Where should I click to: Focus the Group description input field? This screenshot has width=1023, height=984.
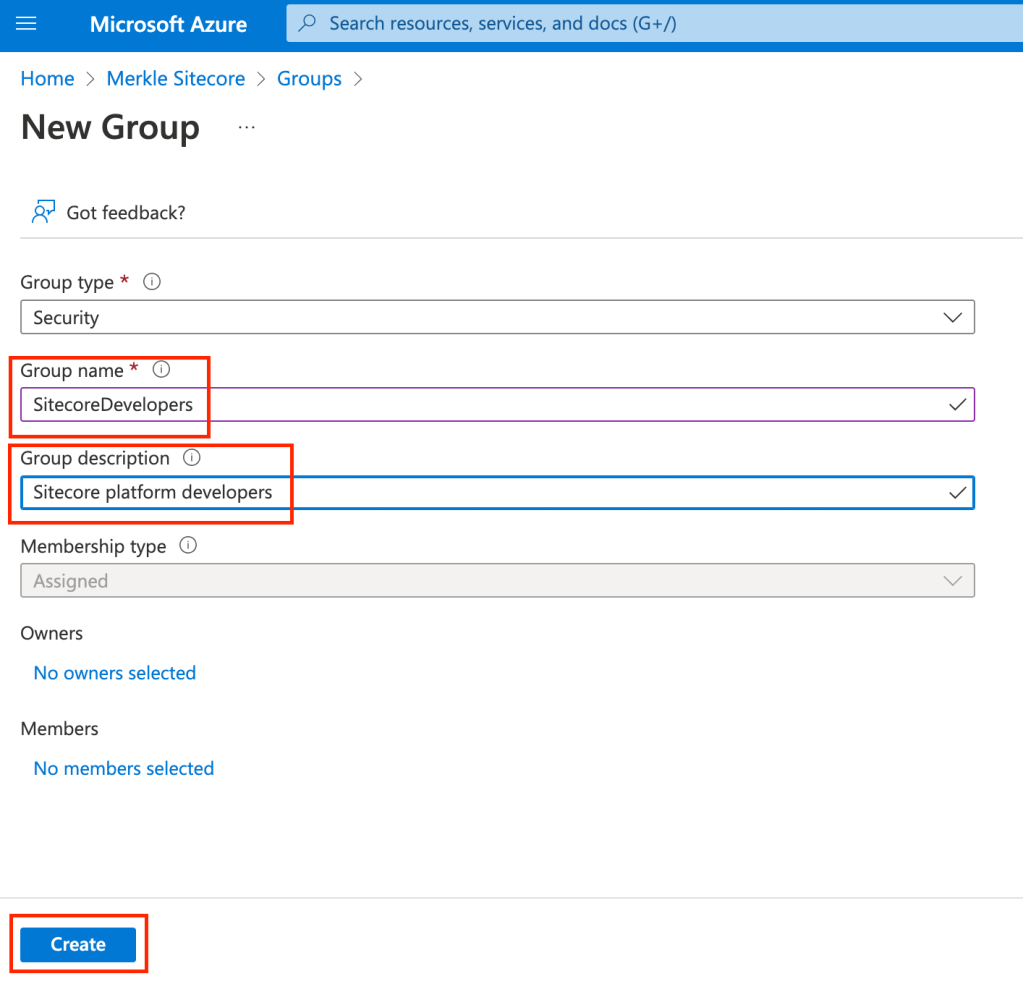tap(497, 493)
